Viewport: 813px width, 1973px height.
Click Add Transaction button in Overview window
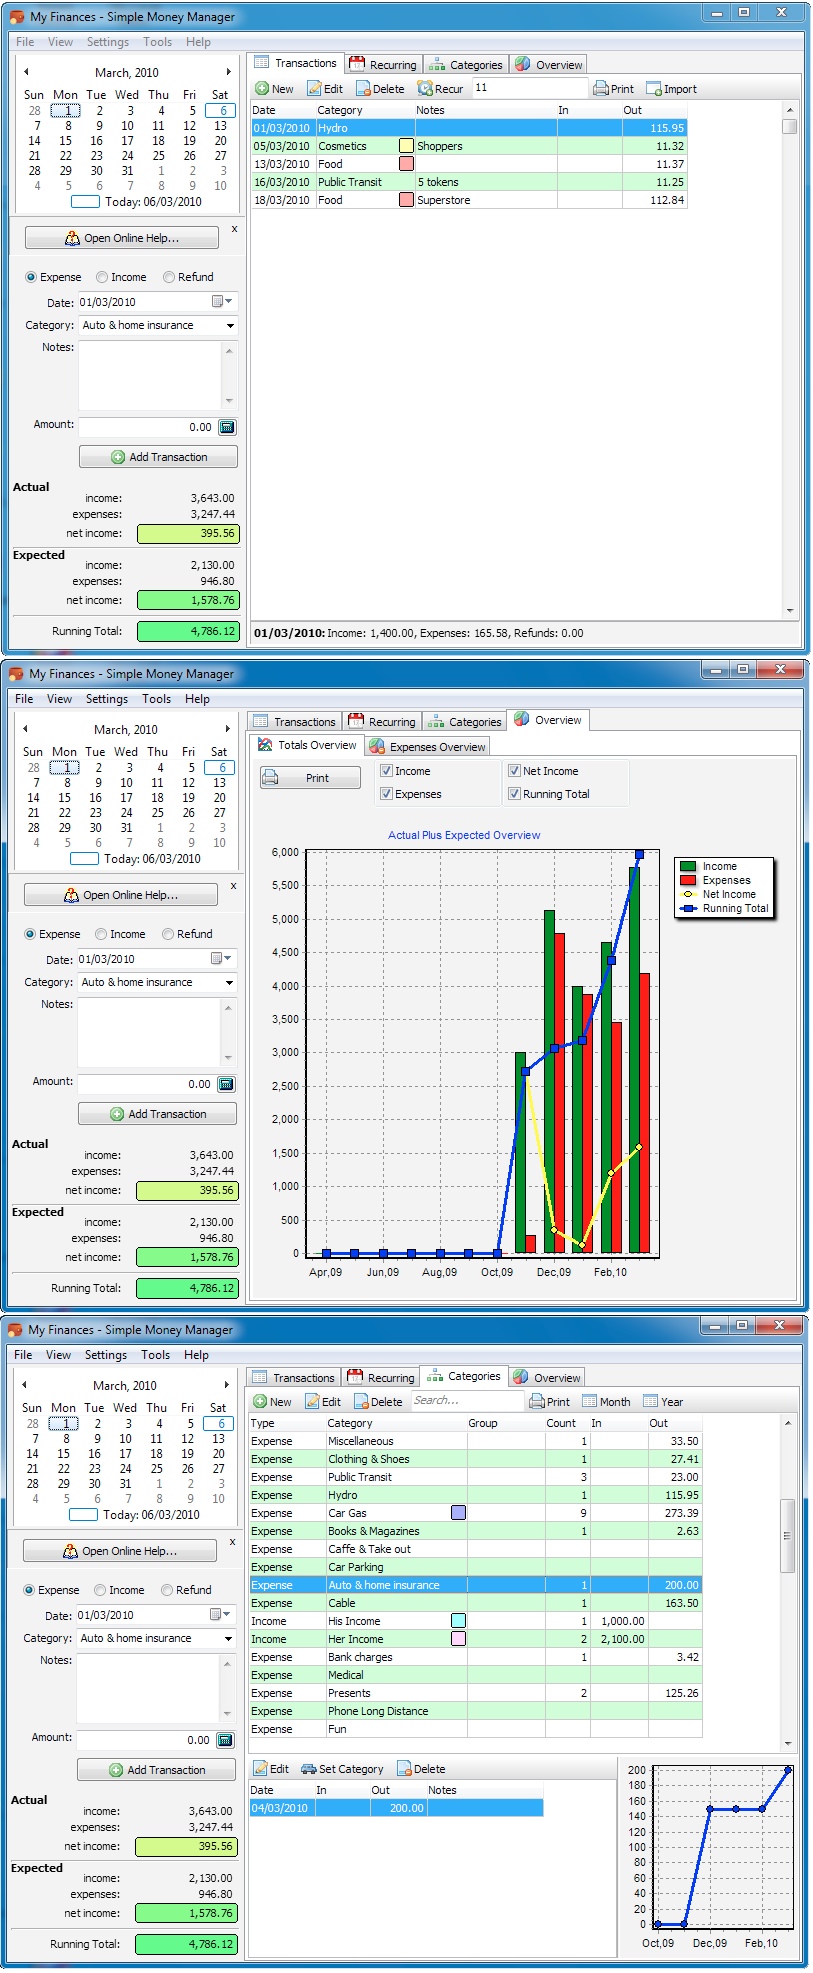click(157, 1114)
